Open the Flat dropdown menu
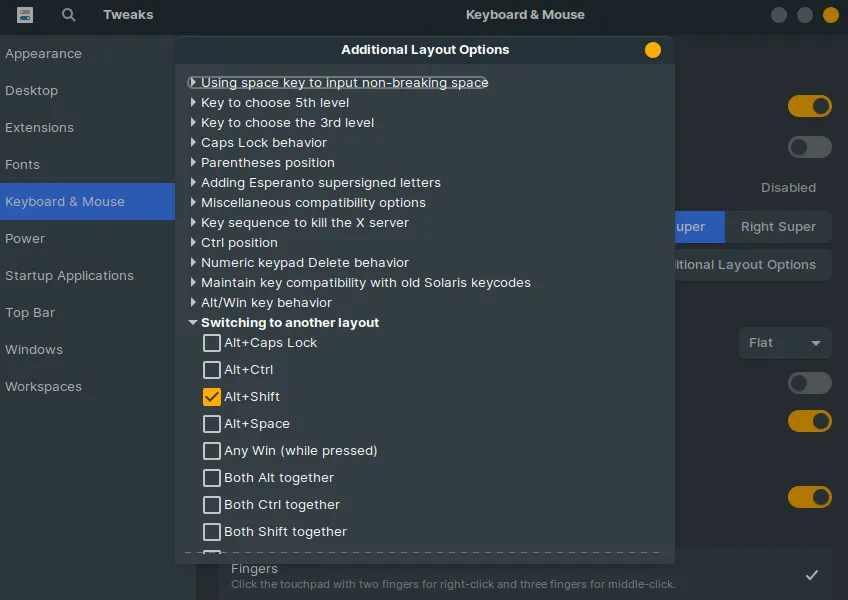Viewport: 848px width, 600px height. 785,342
